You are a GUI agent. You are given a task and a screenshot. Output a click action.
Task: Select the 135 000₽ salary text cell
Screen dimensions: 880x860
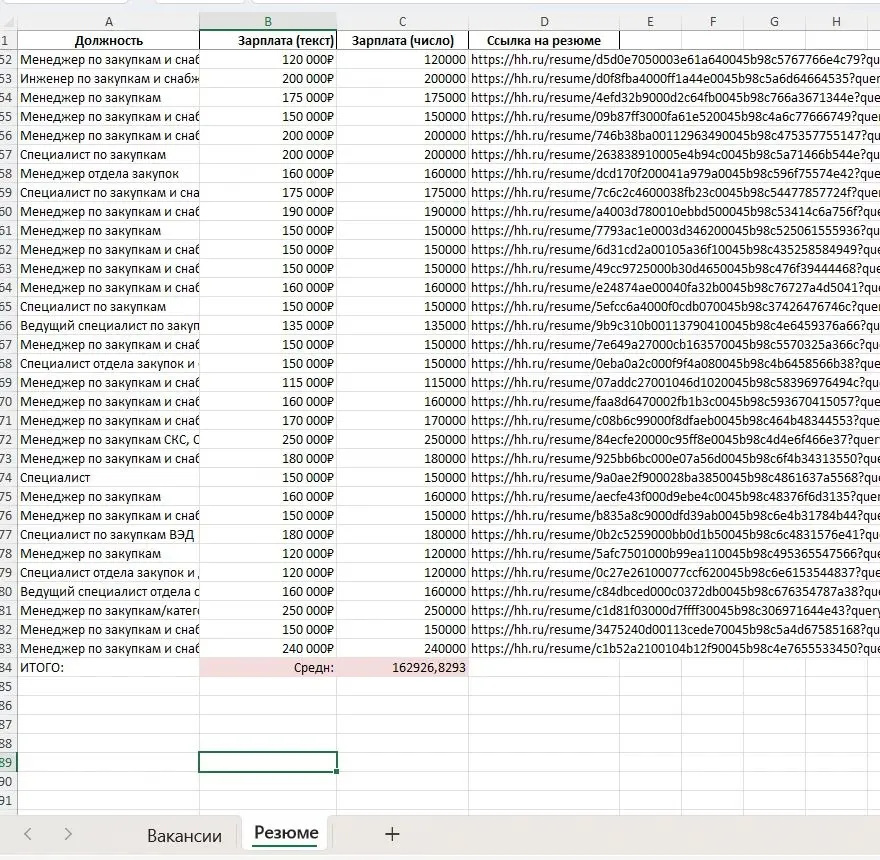tap(268, 326)
